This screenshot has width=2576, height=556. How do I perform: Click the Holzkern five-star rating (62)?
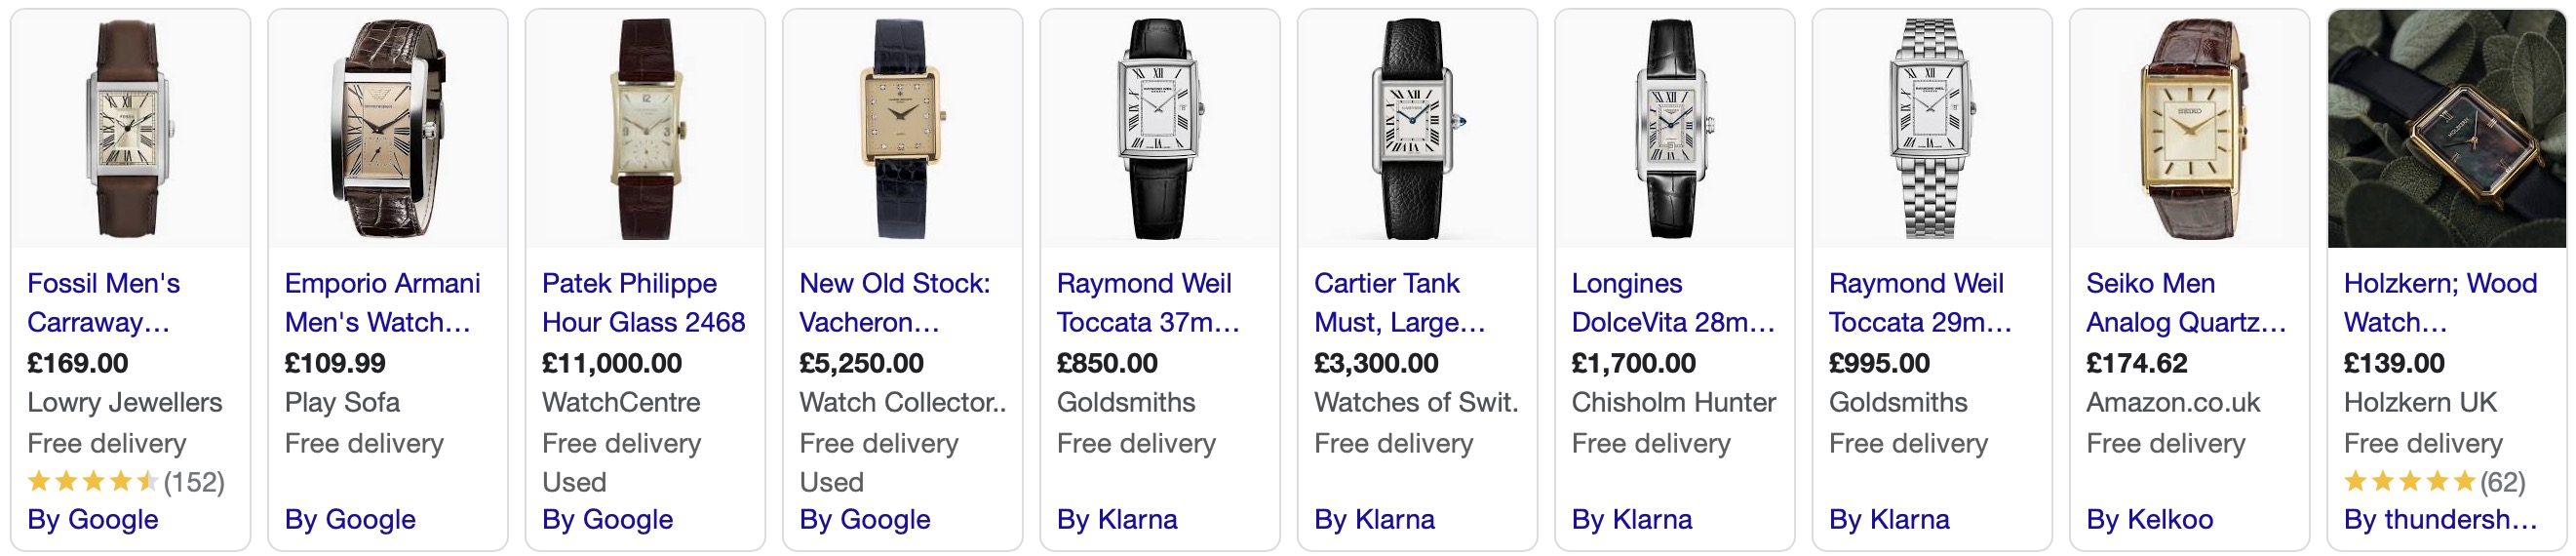coord(2434,482)
